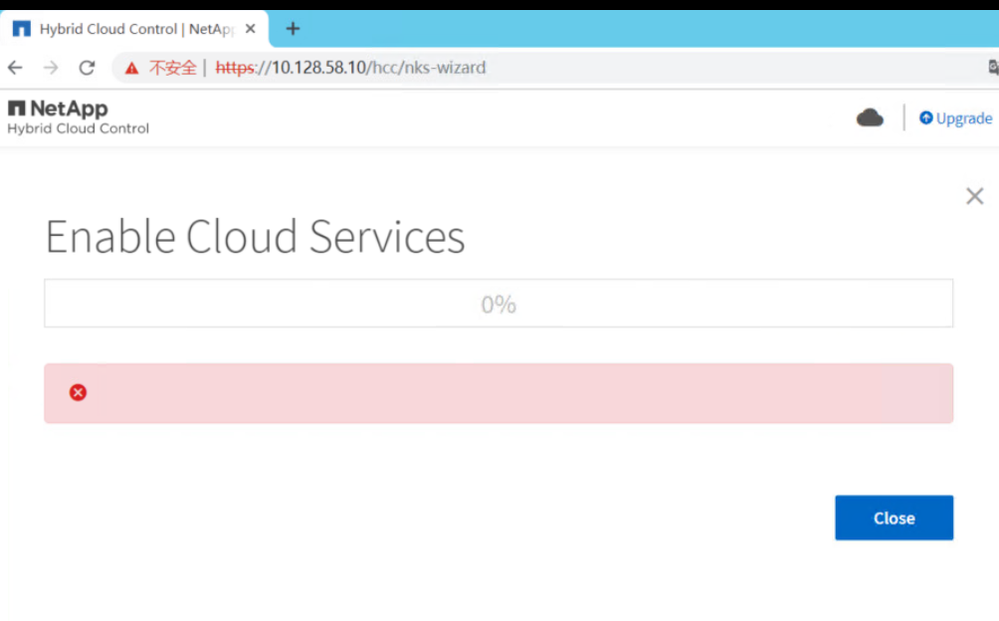Click the address bar URL field
999x621 pixels.
tap(600, 68)
